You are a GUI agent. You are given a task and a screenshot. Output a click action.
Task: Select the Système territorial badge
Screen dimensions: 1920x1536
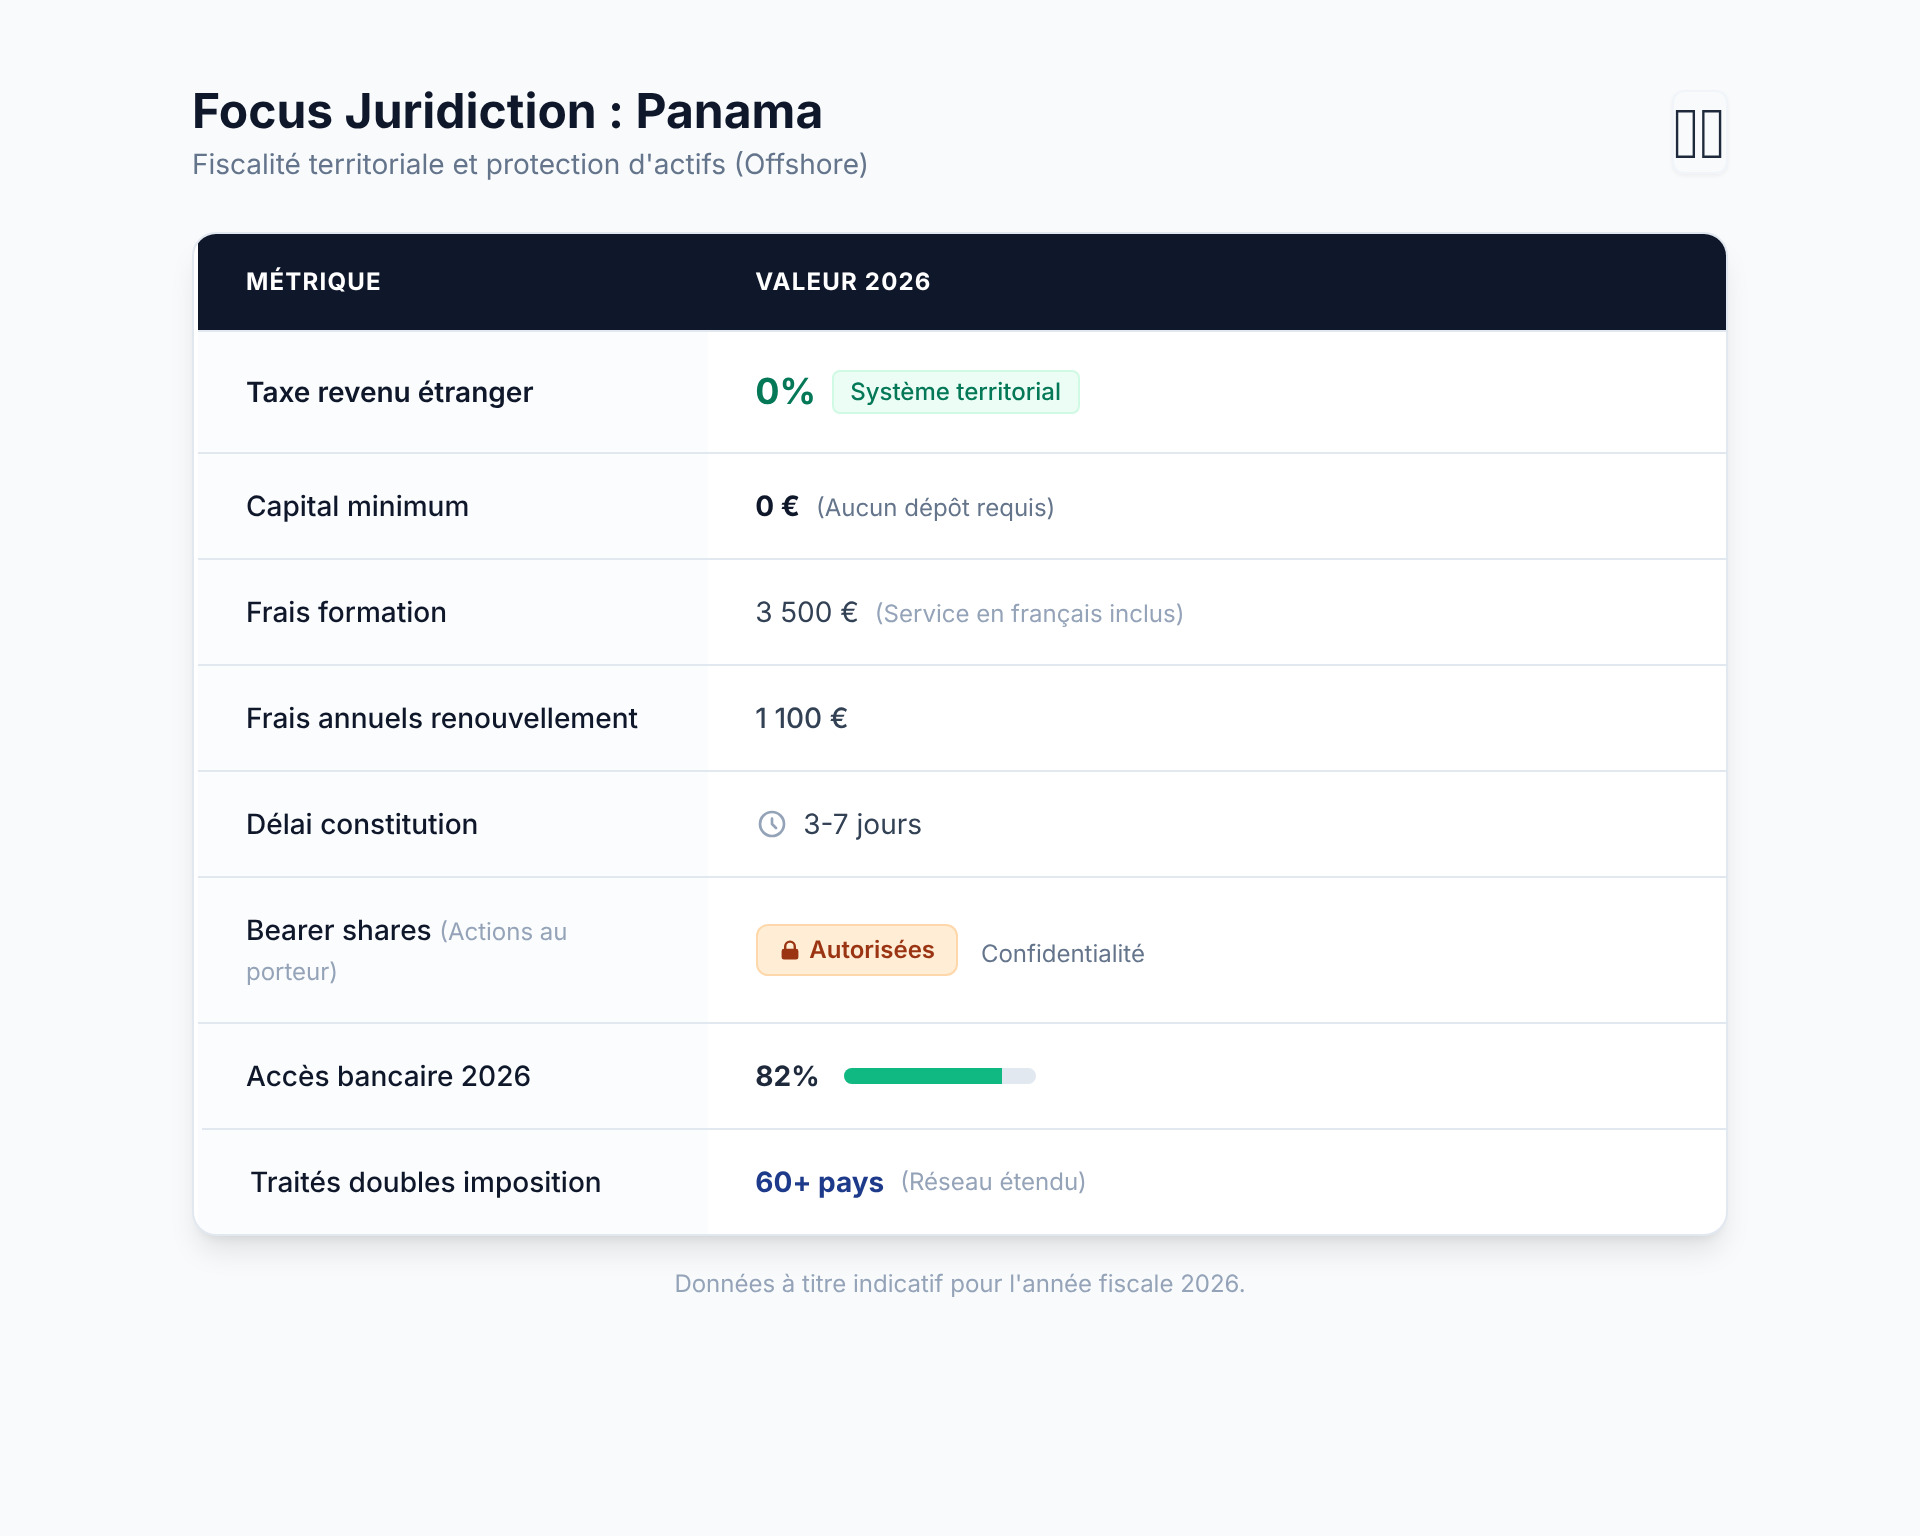[x=955, y=392]
